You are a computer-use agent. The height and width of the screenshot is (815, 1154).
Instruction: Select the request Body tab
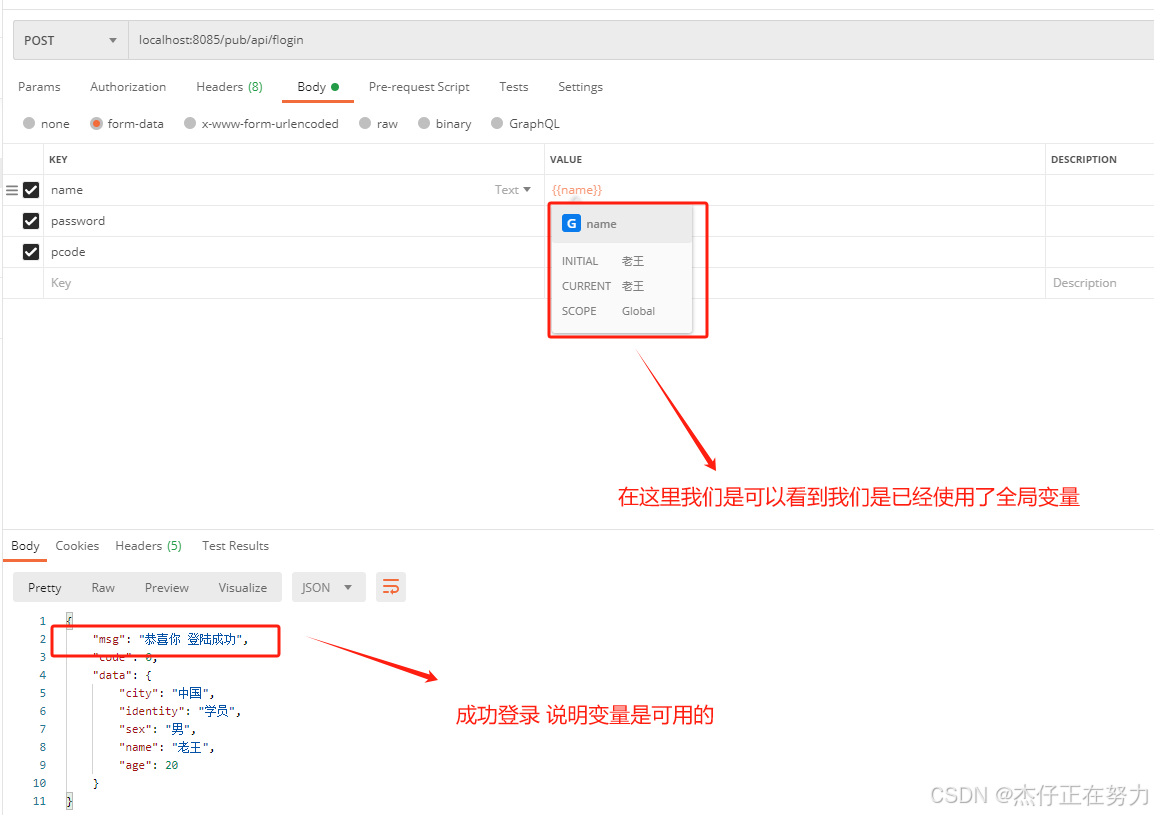[318, 87]
